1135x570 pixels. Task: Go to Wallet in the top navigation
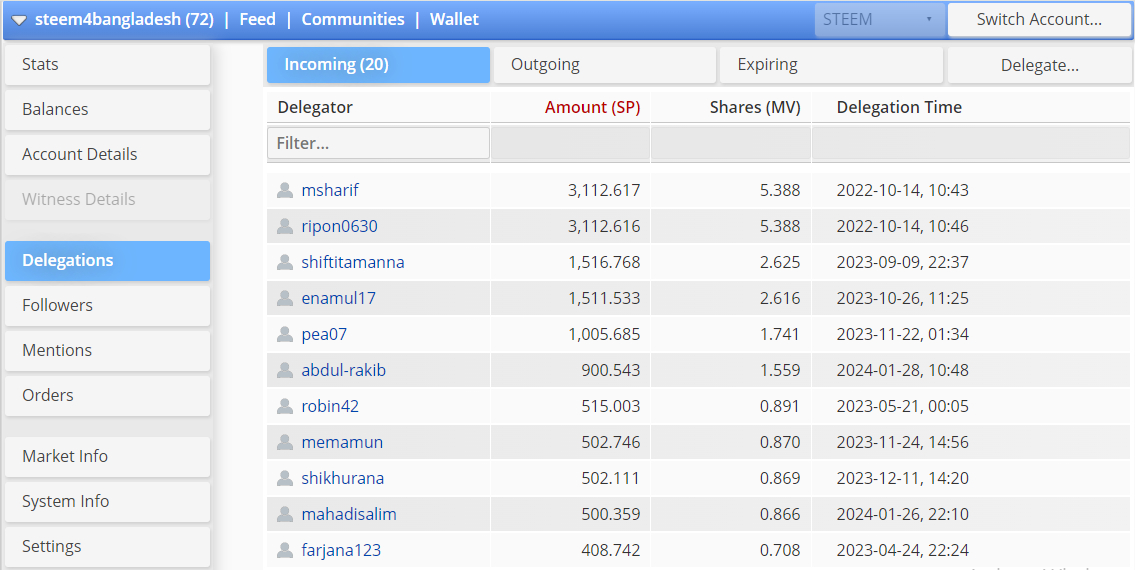click(454, 19)
